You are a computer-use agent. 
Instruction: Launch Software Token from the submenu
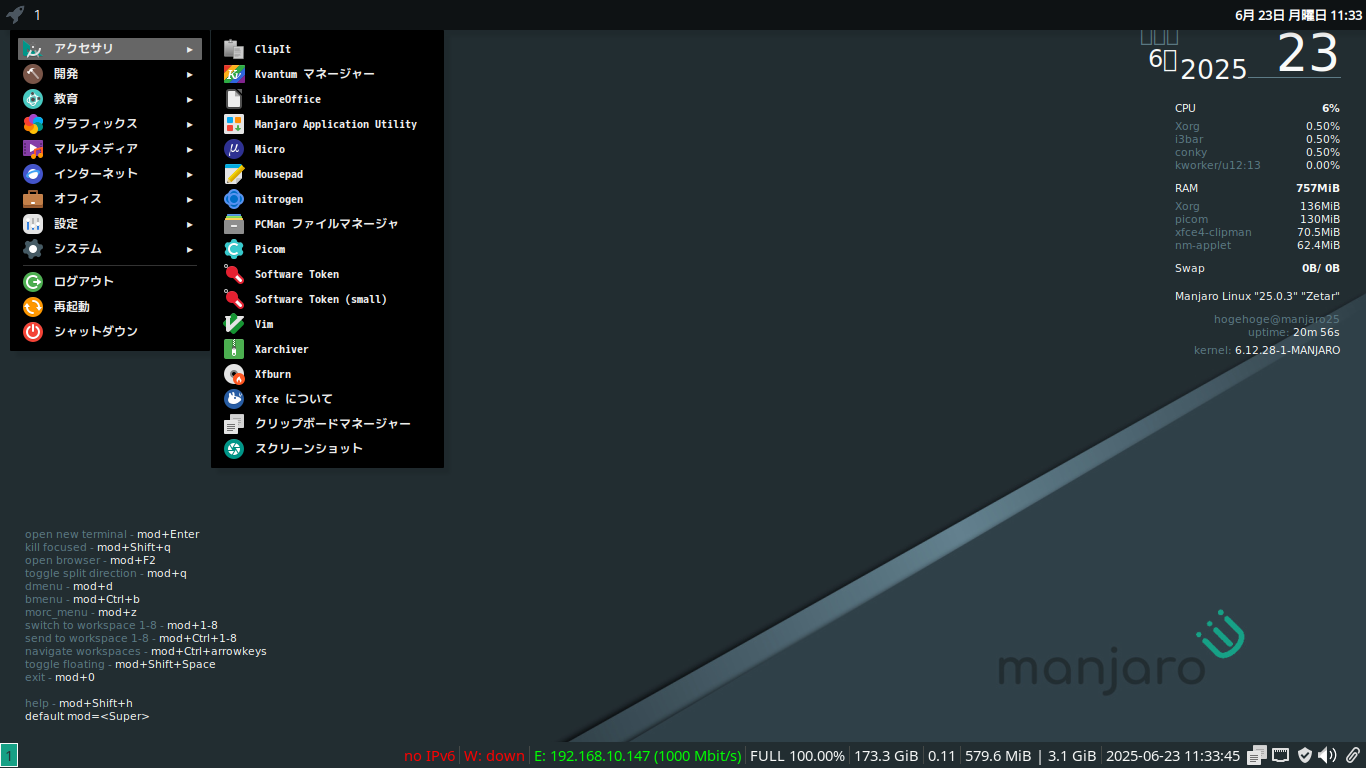327,274
